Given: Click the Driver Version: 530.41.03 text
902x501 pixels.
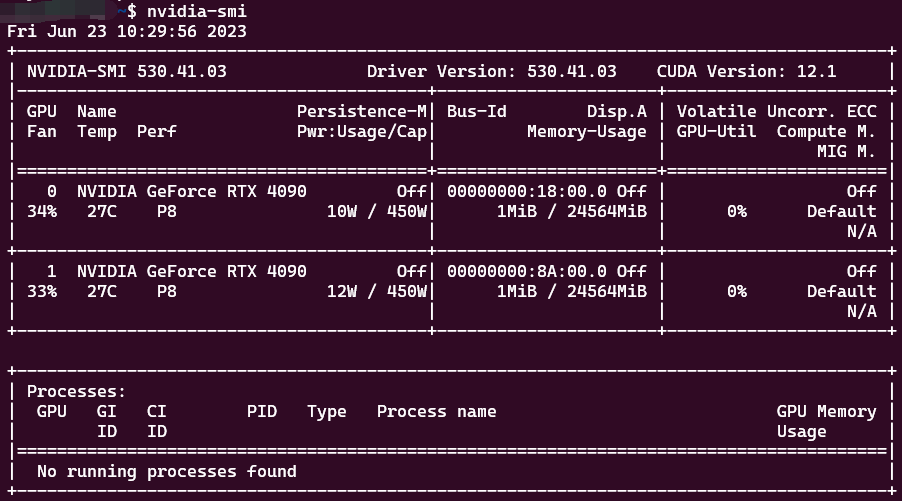Looking at the screenshot, I should tap(492, 71).
